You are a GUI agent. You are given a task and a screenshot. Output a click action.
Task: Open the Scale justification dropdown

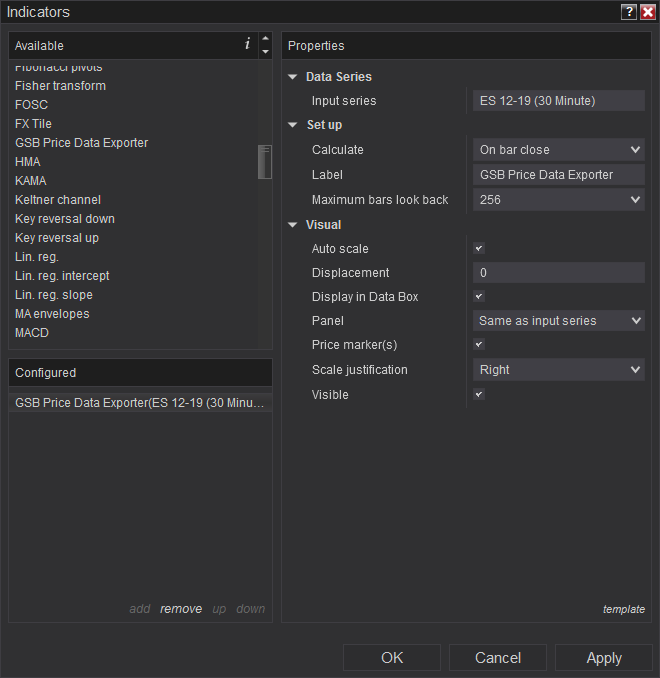(x=558, y=370)
